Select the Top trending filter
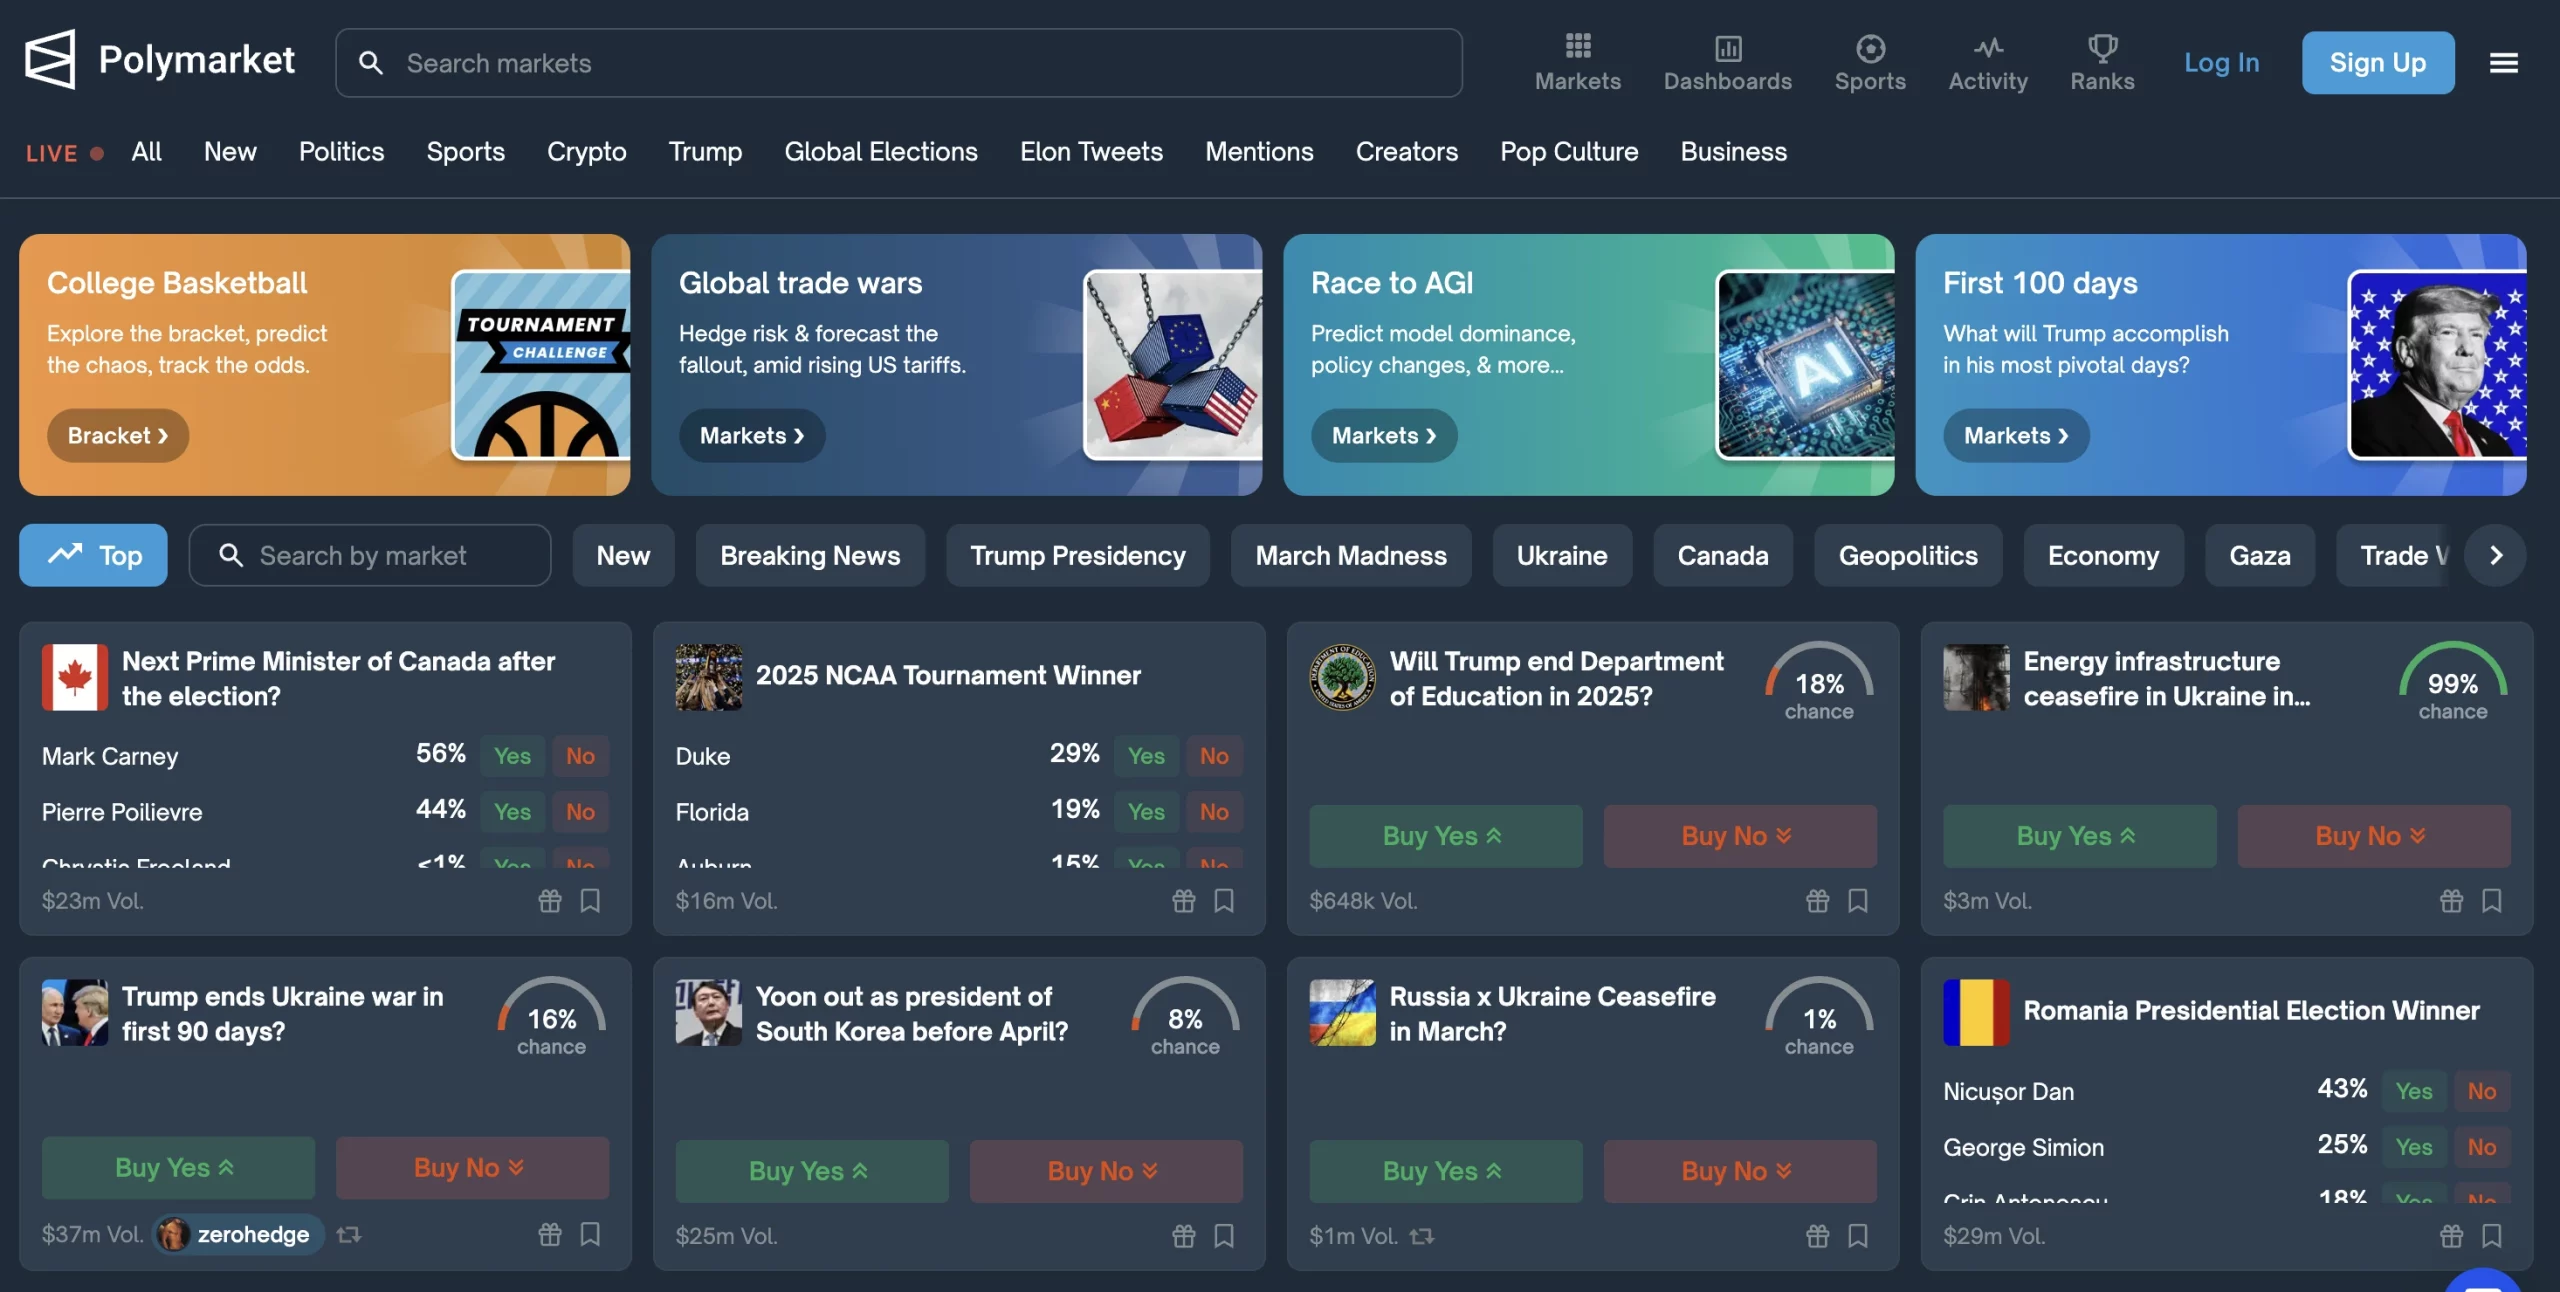The height and width of the screenshot is (1292, 2560). tap(93, 555)
